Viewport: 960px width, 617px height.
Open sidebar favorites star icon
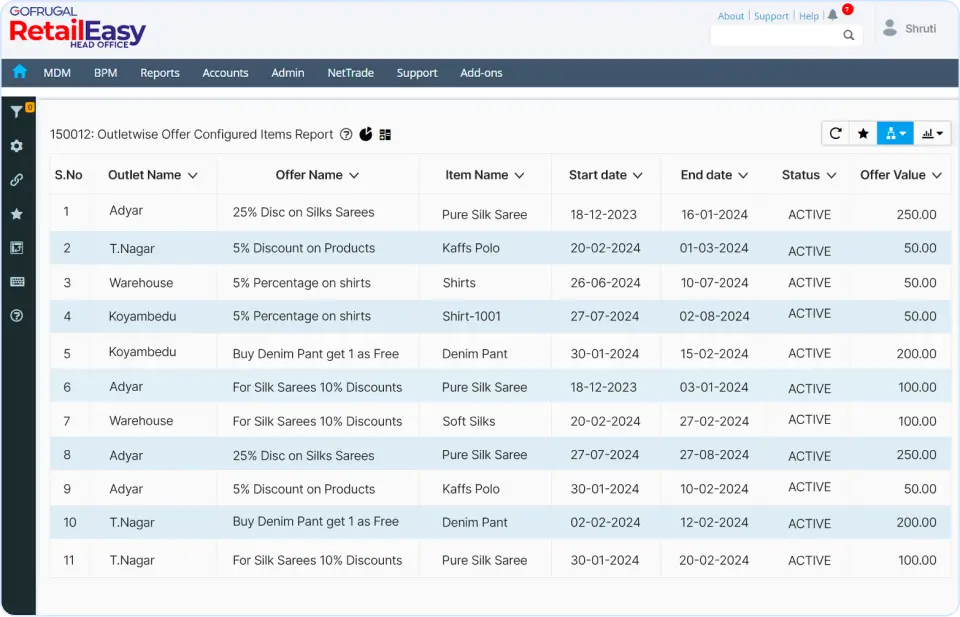(x=17, y=213)
